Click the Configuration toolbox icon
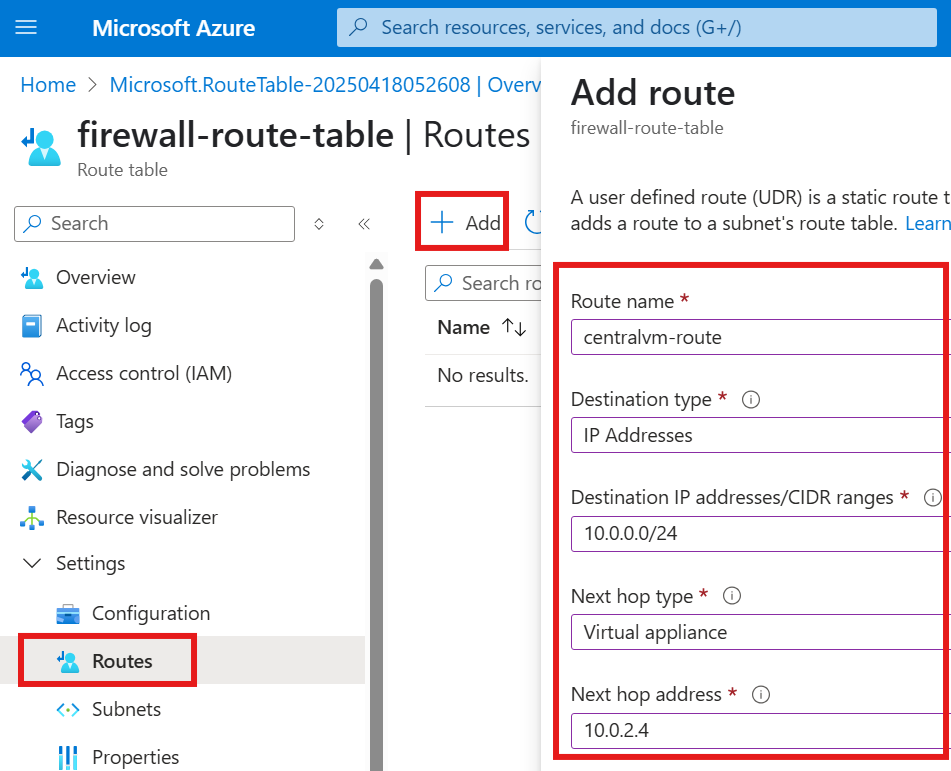The width and height of the screenshot is (951, 771). [68, 614]
